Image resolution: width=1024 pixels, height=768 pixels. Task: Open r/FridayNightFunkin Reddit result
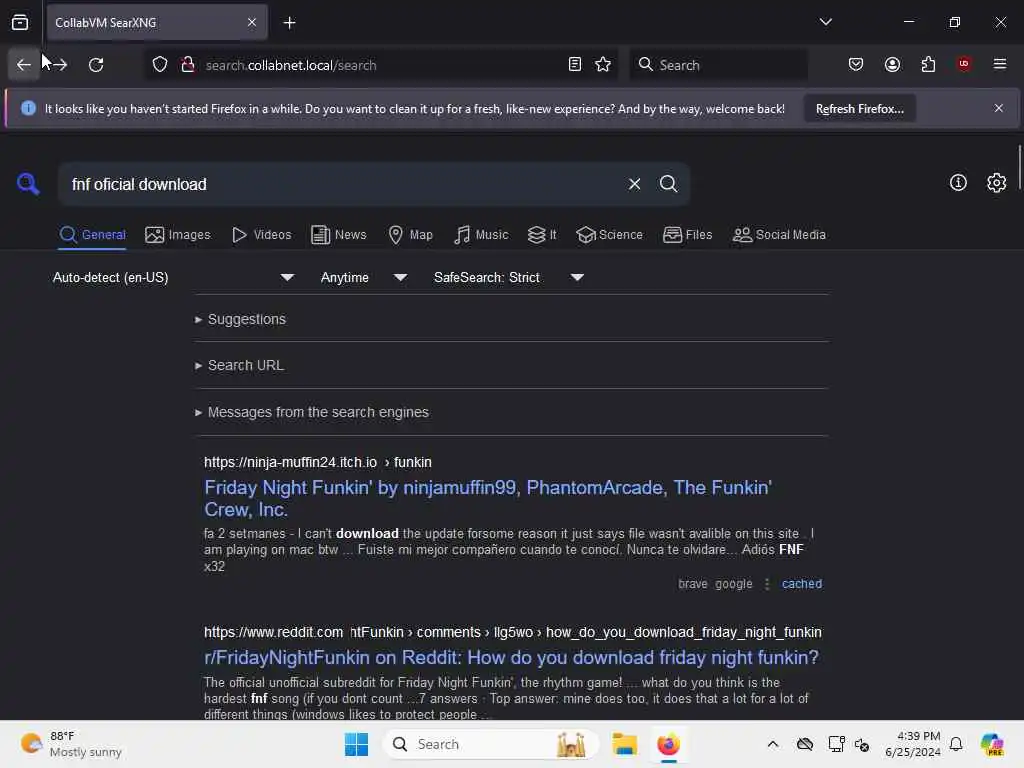(511, 658)
